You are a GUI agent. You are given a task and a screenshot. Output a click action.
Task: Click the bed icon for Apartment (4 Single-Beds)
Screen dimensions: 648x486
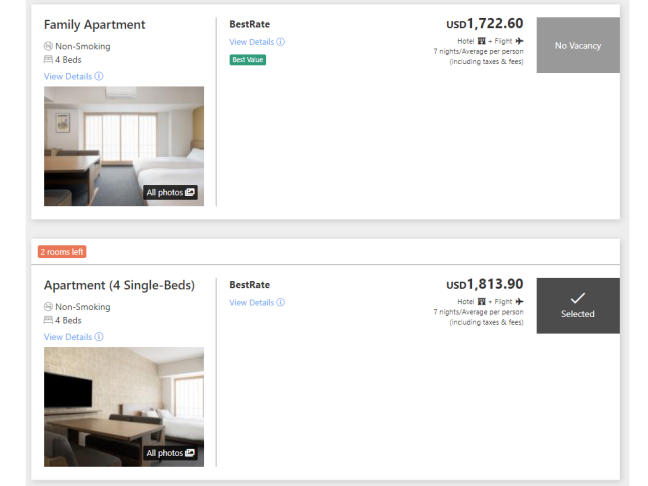pos(48,320)
